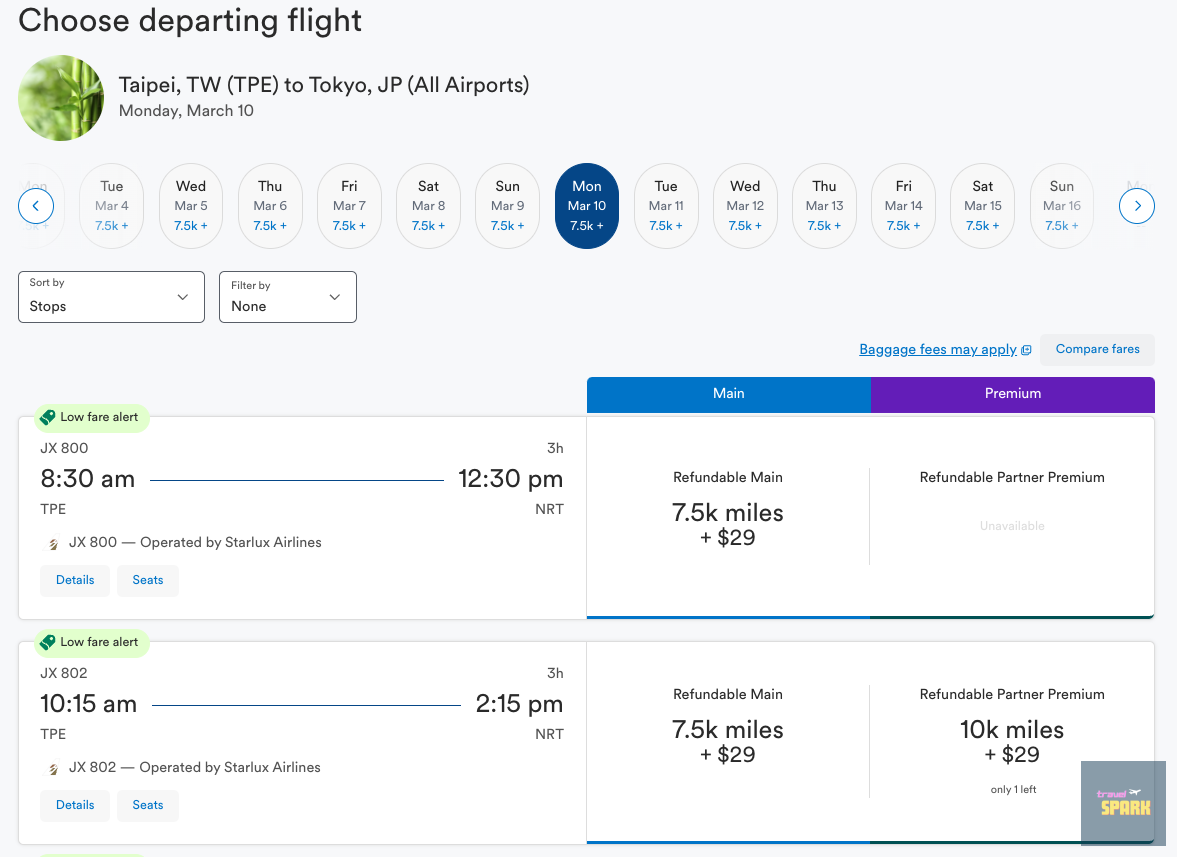The height and width of the screenshot is (857, 1177).
Task: Select Tue Mar 11 in date carousel
Action: 666,206
